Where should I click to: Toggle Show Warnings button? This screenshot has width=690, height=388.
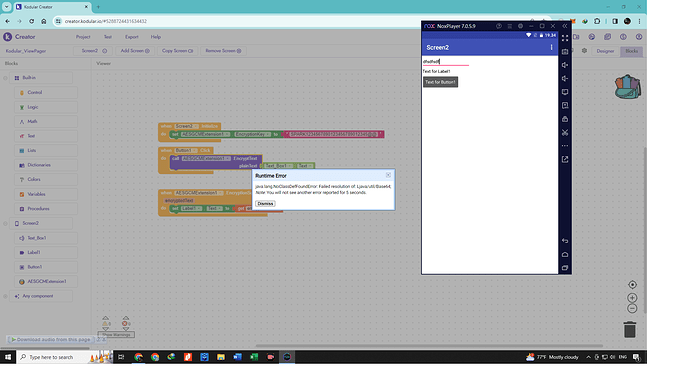[116, 335]
